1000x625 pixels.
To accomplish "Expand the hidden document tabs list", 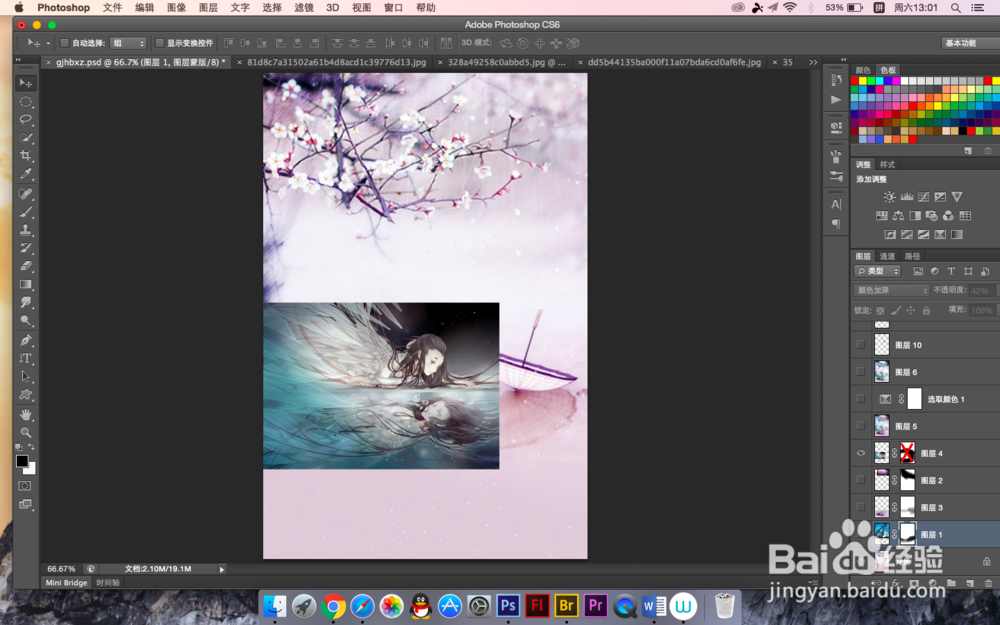I will pyautogui.click(x=813, y=62).
